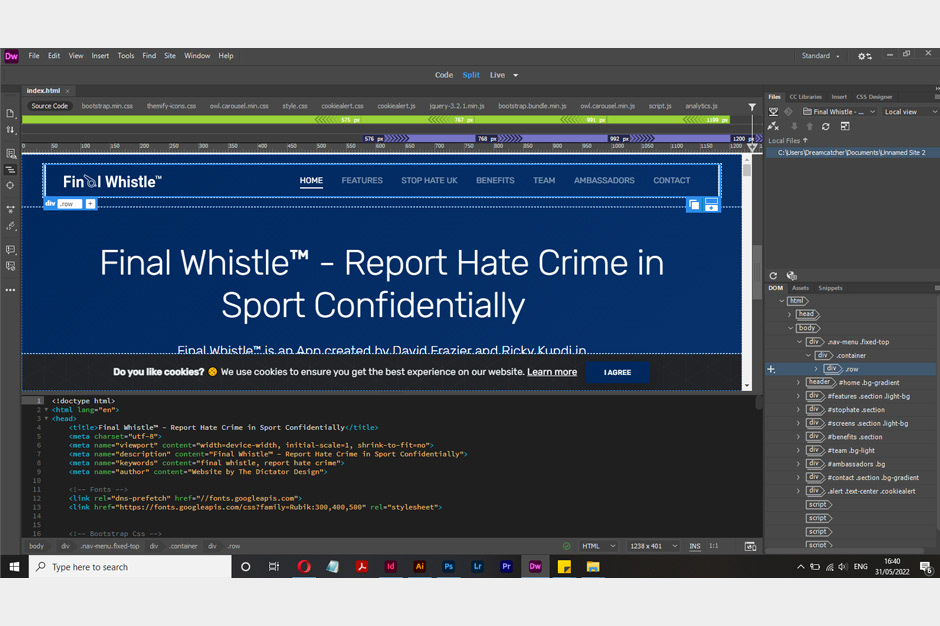940x626 pixels.
Task: Click the preview in browser icon in status bar
Action: tap(750, 546)
